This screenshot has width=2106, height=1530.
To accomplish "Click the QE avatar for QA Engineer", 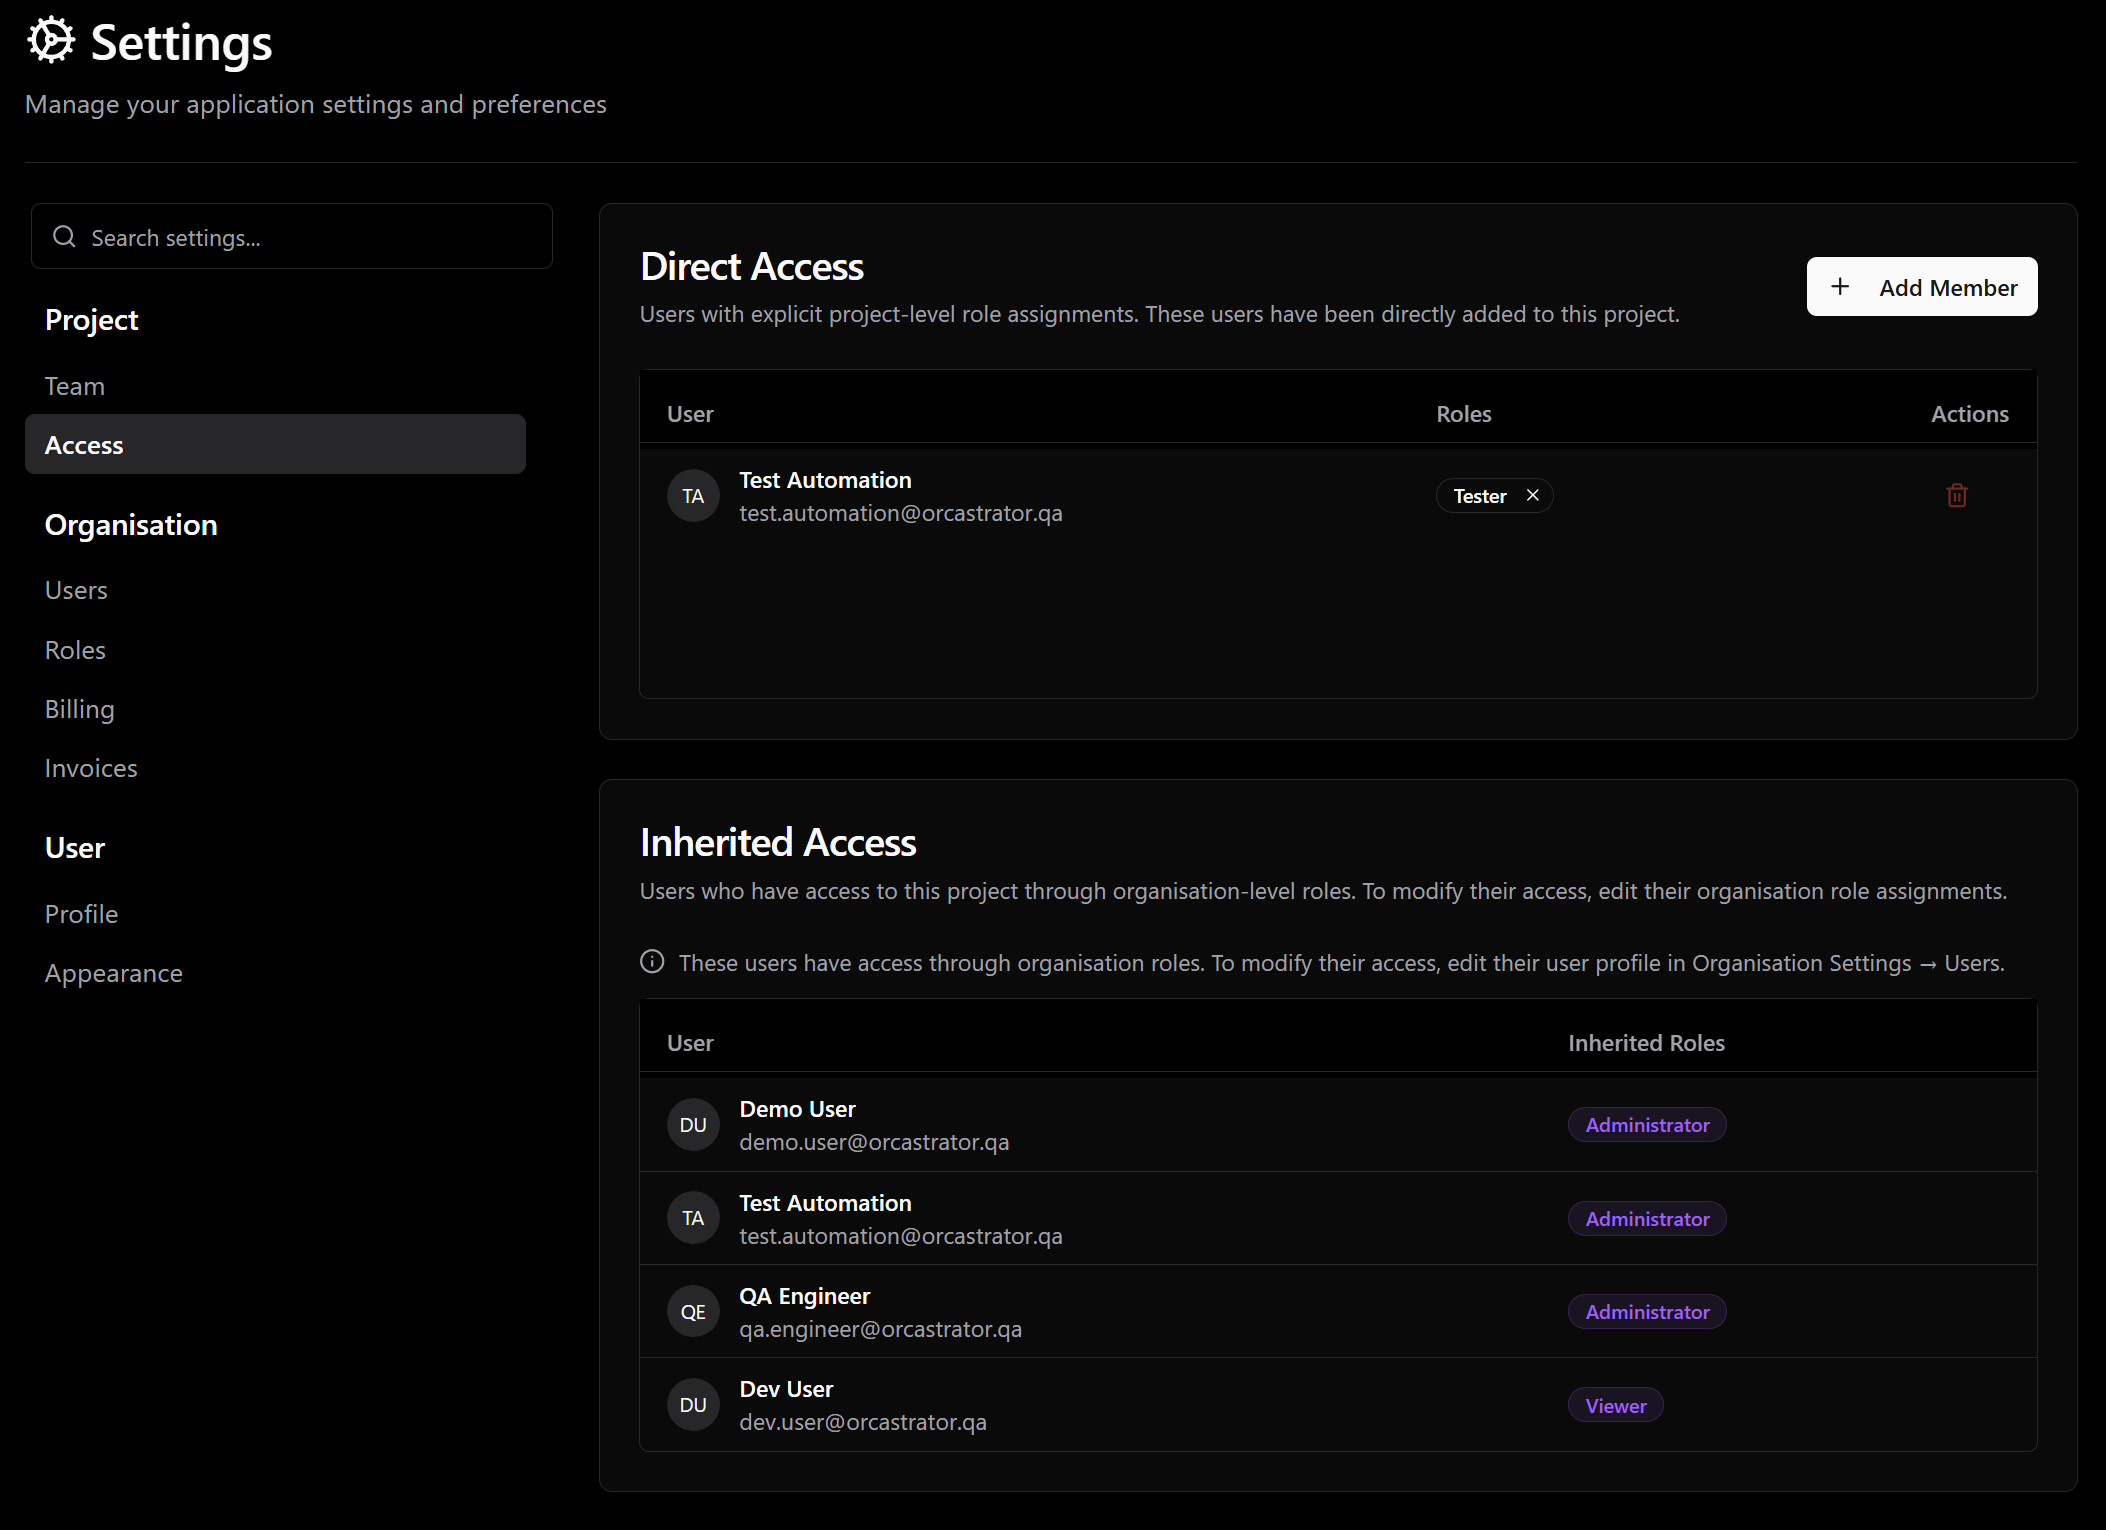I will point(693,1312).
